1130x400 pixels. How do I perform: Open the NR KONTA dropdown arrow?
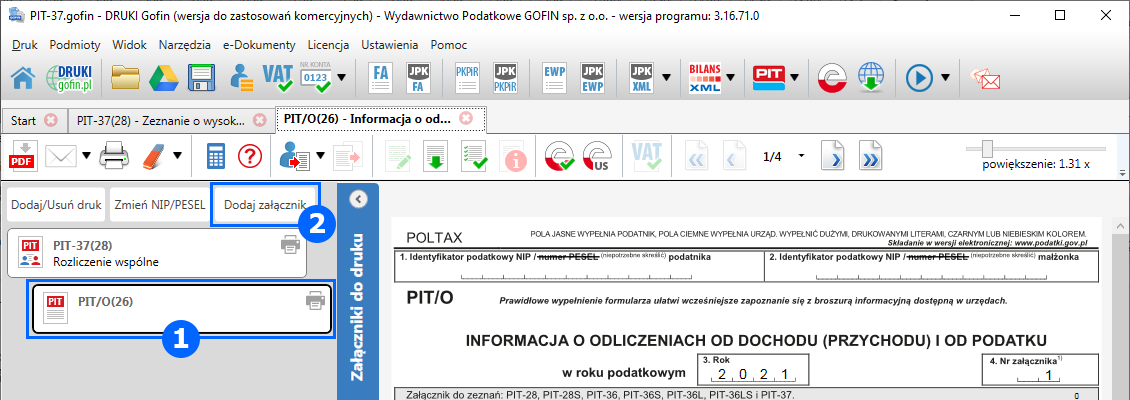tap(342, 76)
